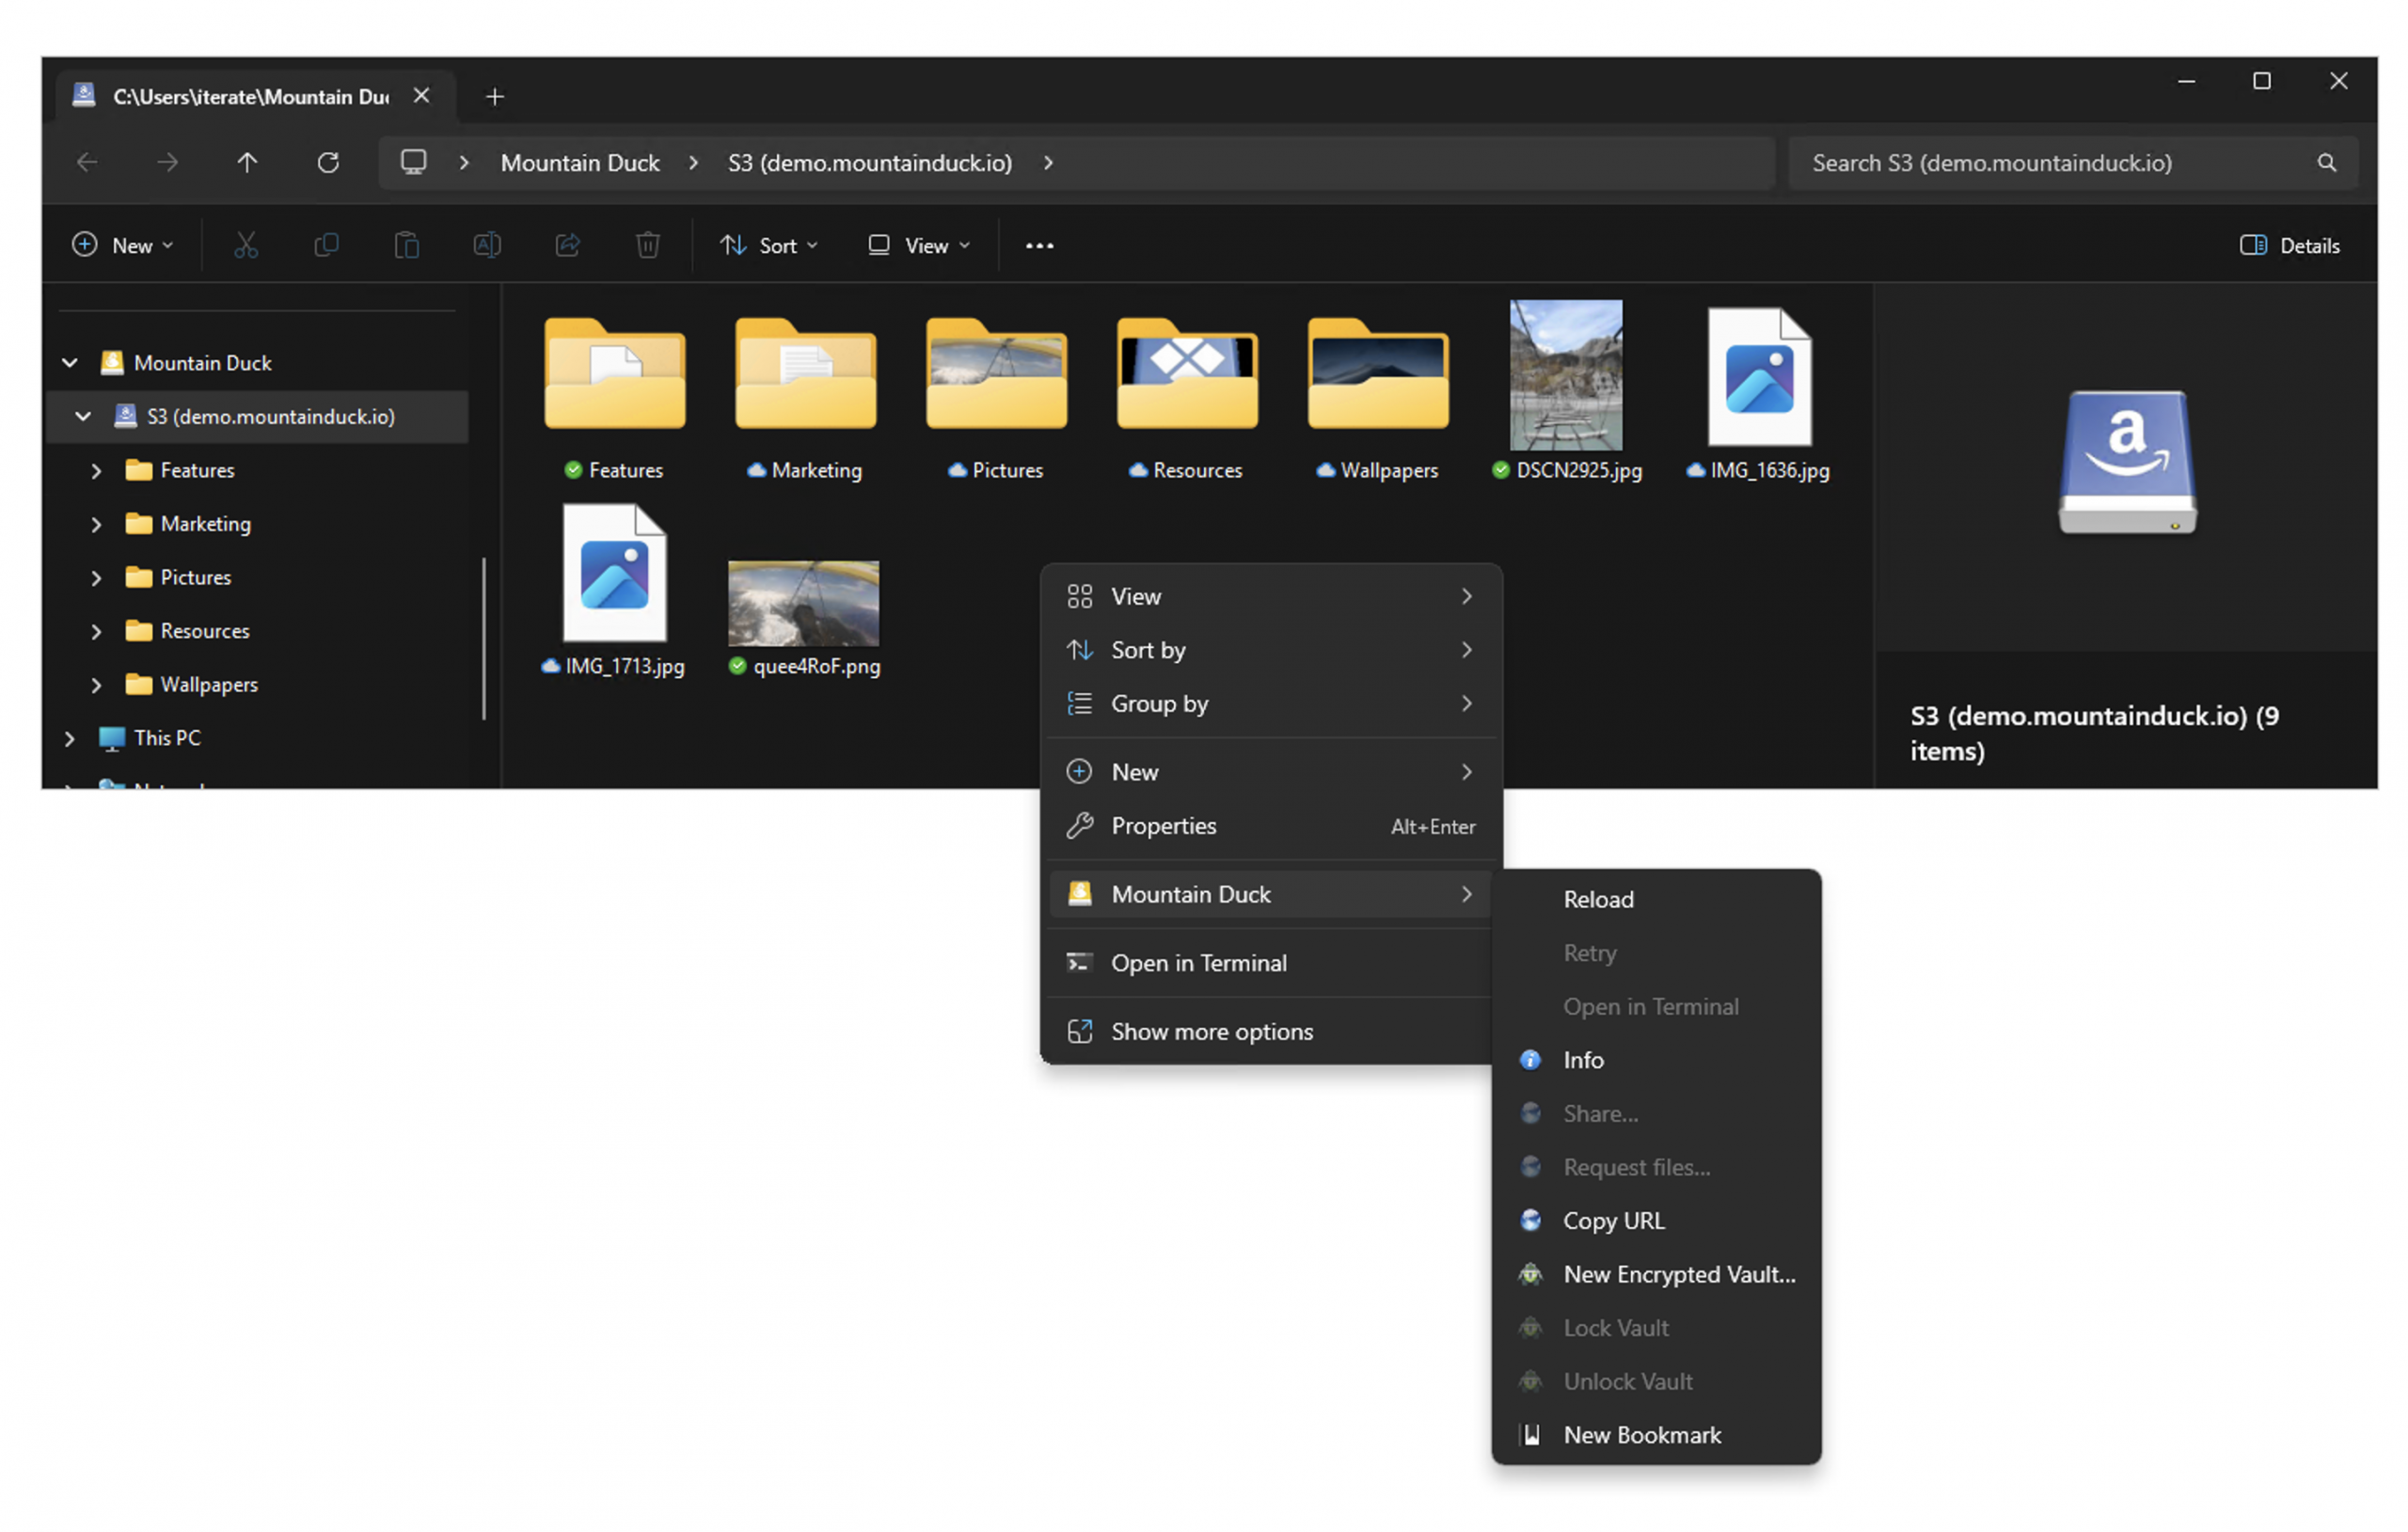
Task: Expand the Marketing folder in sidebar tree
Action: pos(96,524)
